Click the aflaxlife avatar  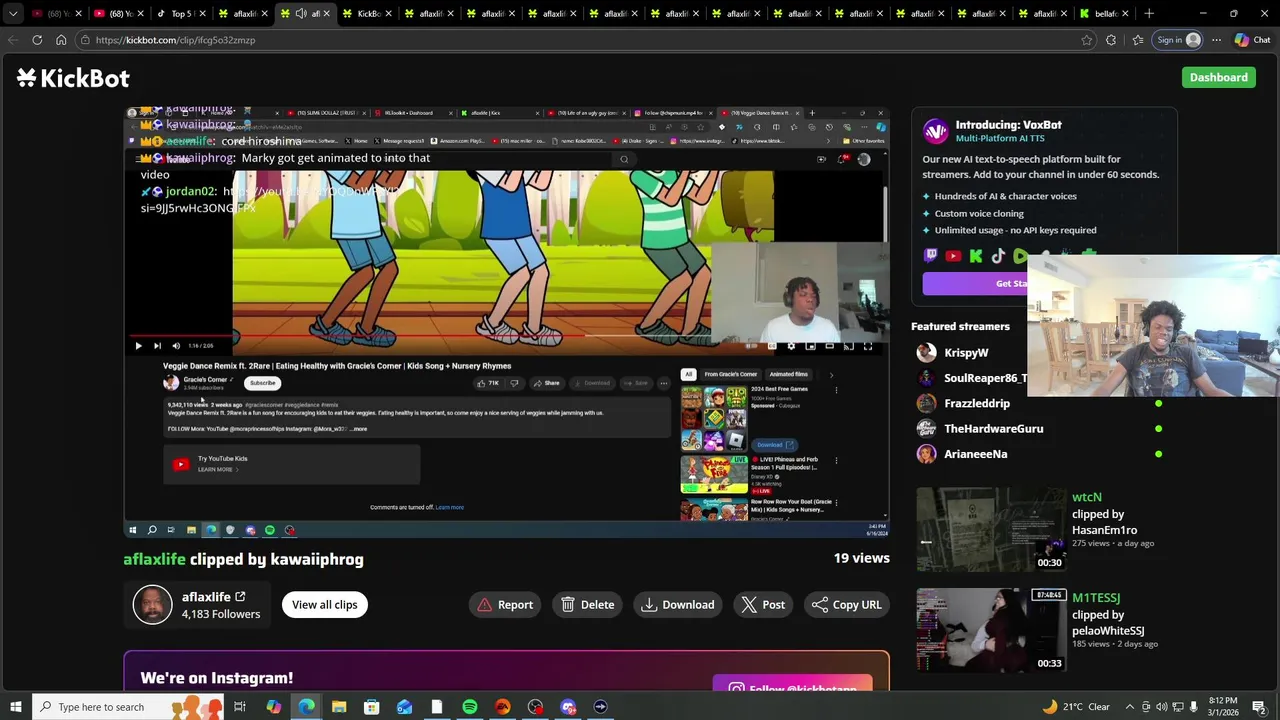point(153,605)
